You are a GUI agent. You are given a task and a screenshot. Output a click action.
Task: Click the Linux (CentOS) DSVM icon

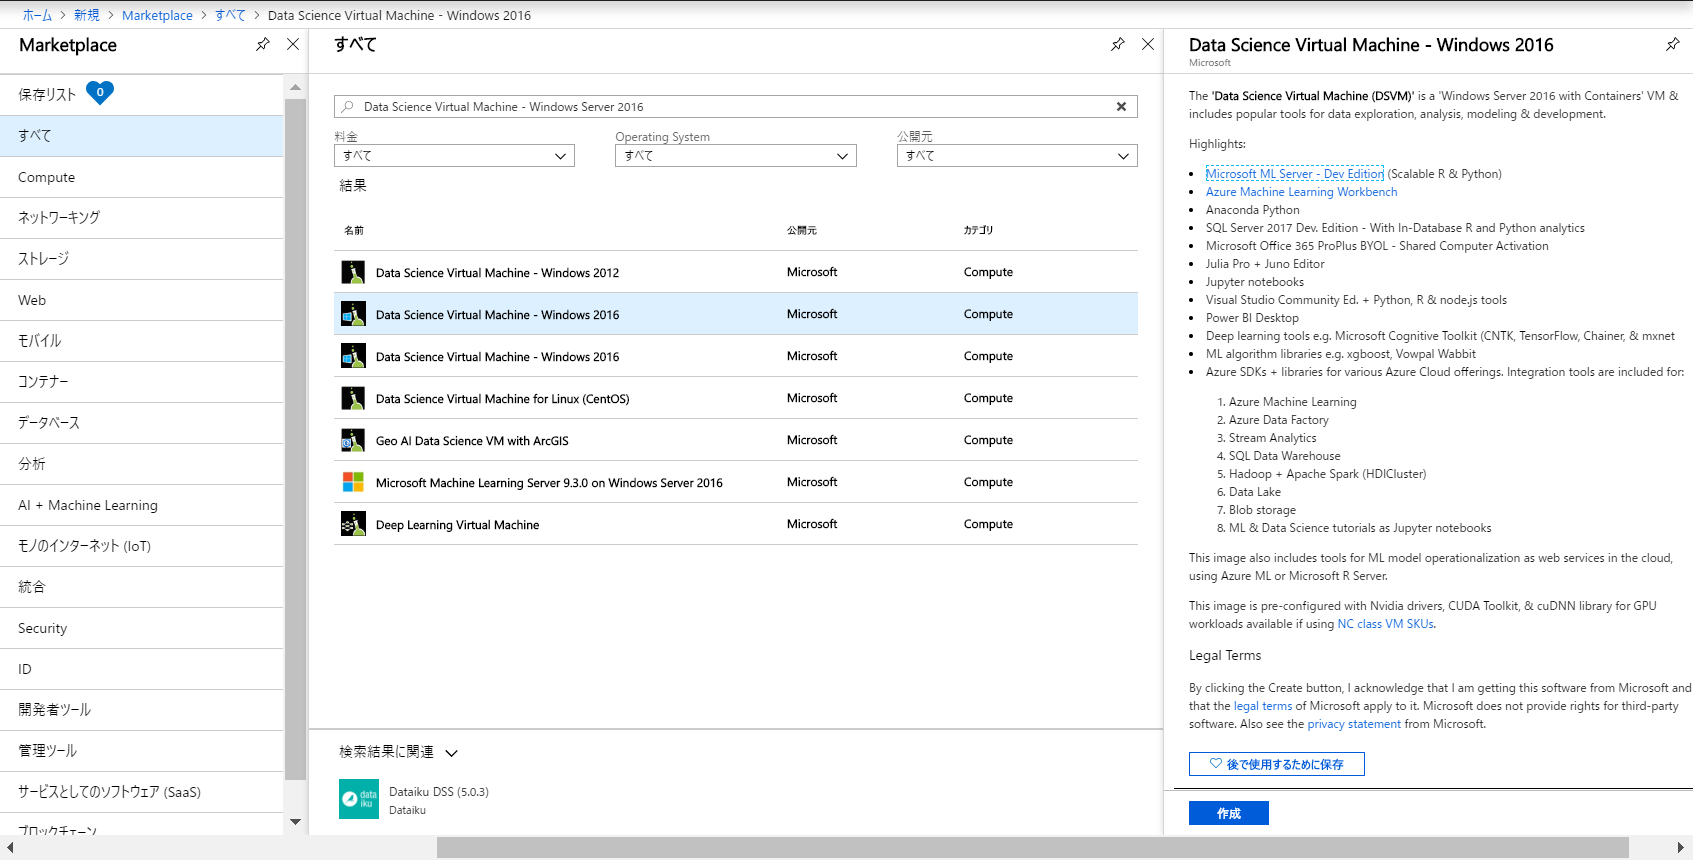[353, 398]
